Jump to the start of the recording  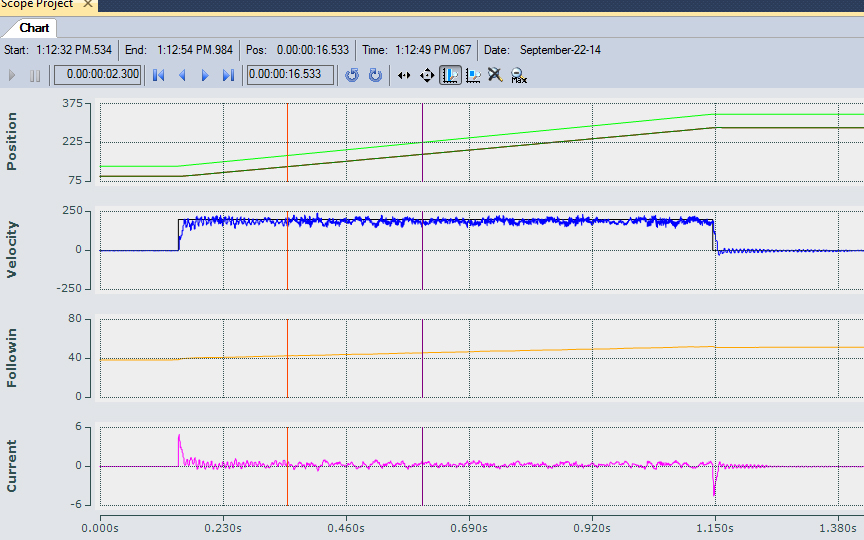[x=159, y=75]
